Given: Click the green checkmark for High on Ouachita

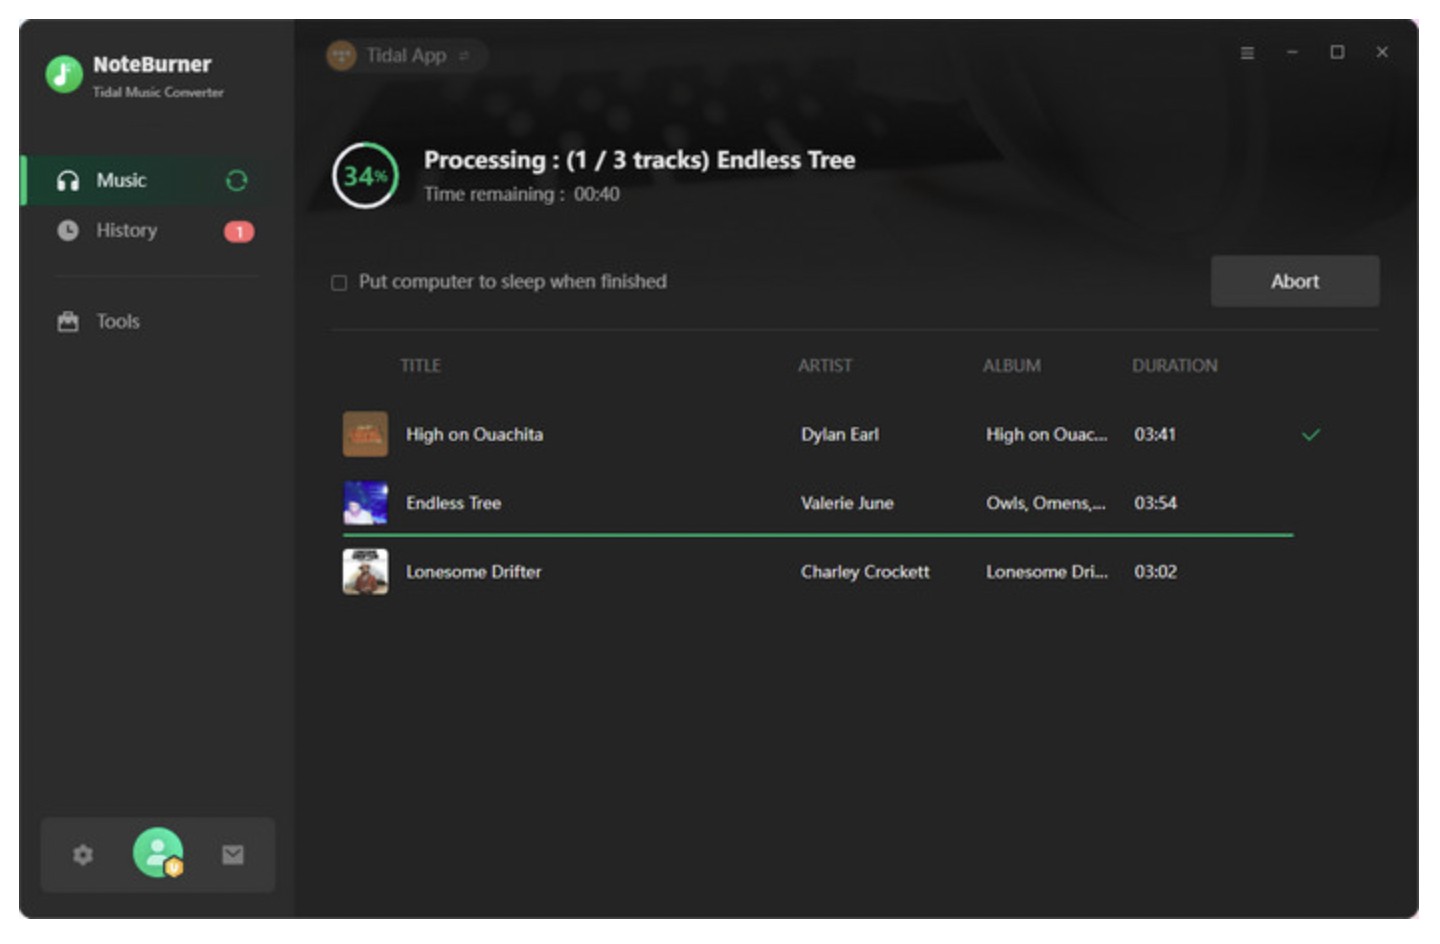Looking at the screenshot, I should [1311, 435].
